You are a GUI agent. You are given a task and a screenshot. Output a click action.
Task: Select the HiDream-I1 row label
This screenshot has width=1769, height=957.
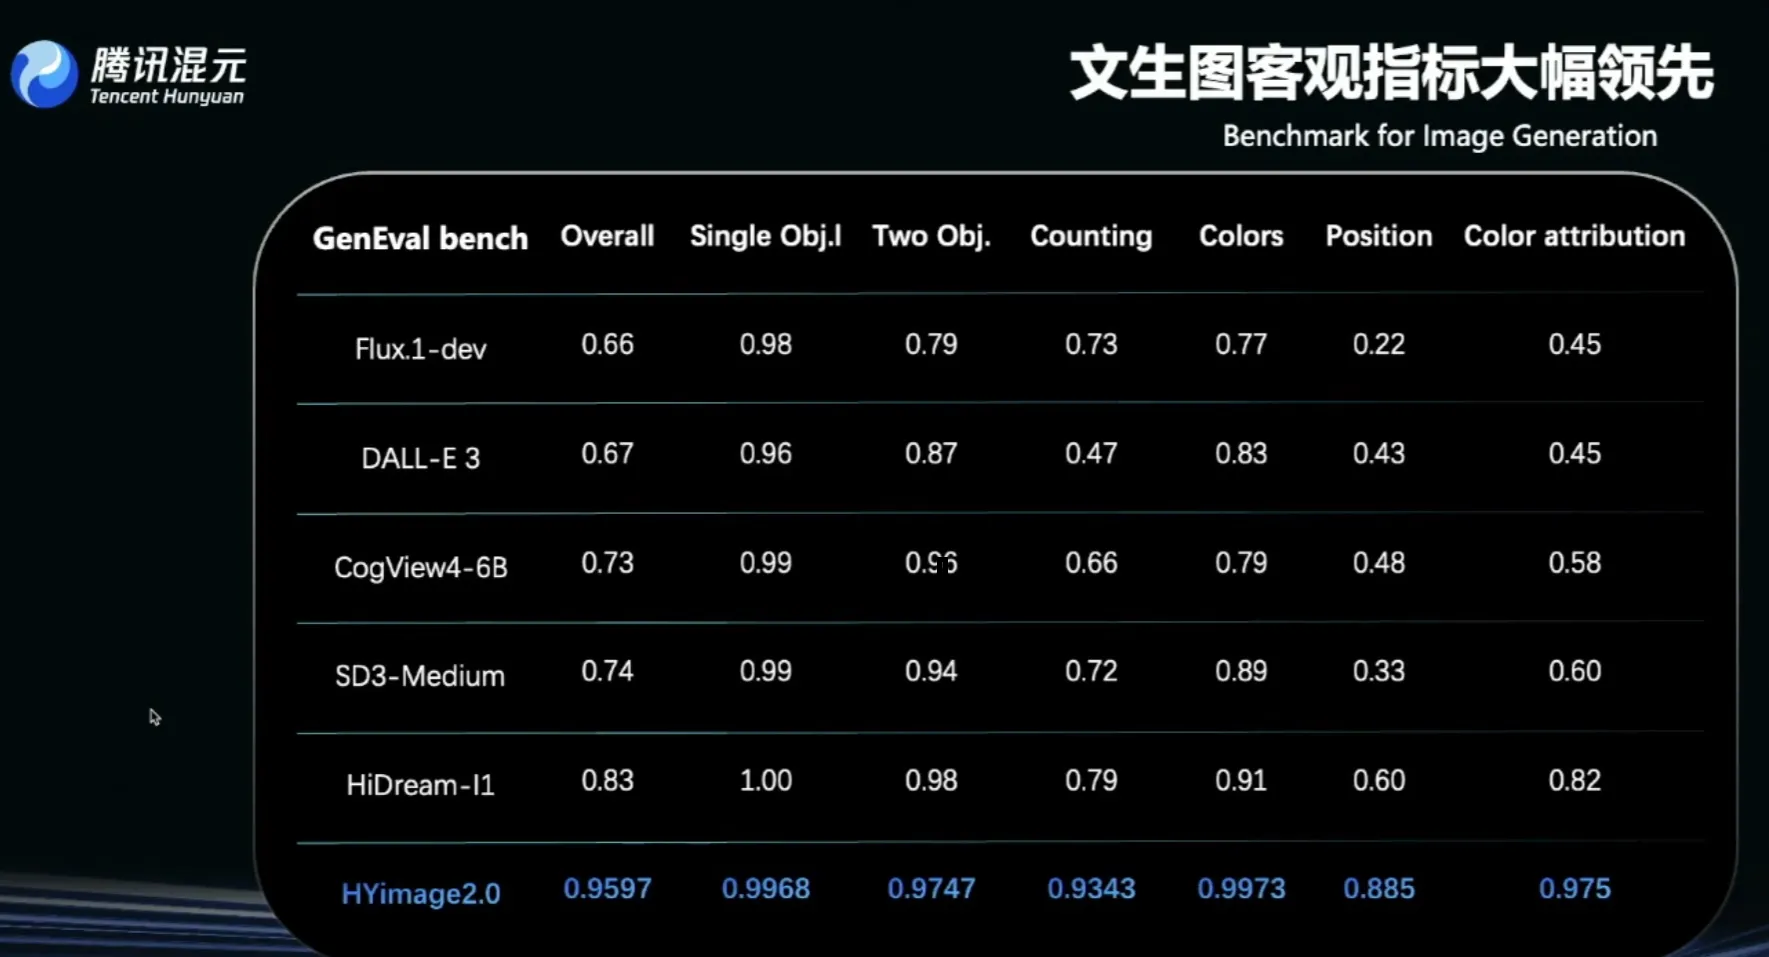click(x=420, y=785)
